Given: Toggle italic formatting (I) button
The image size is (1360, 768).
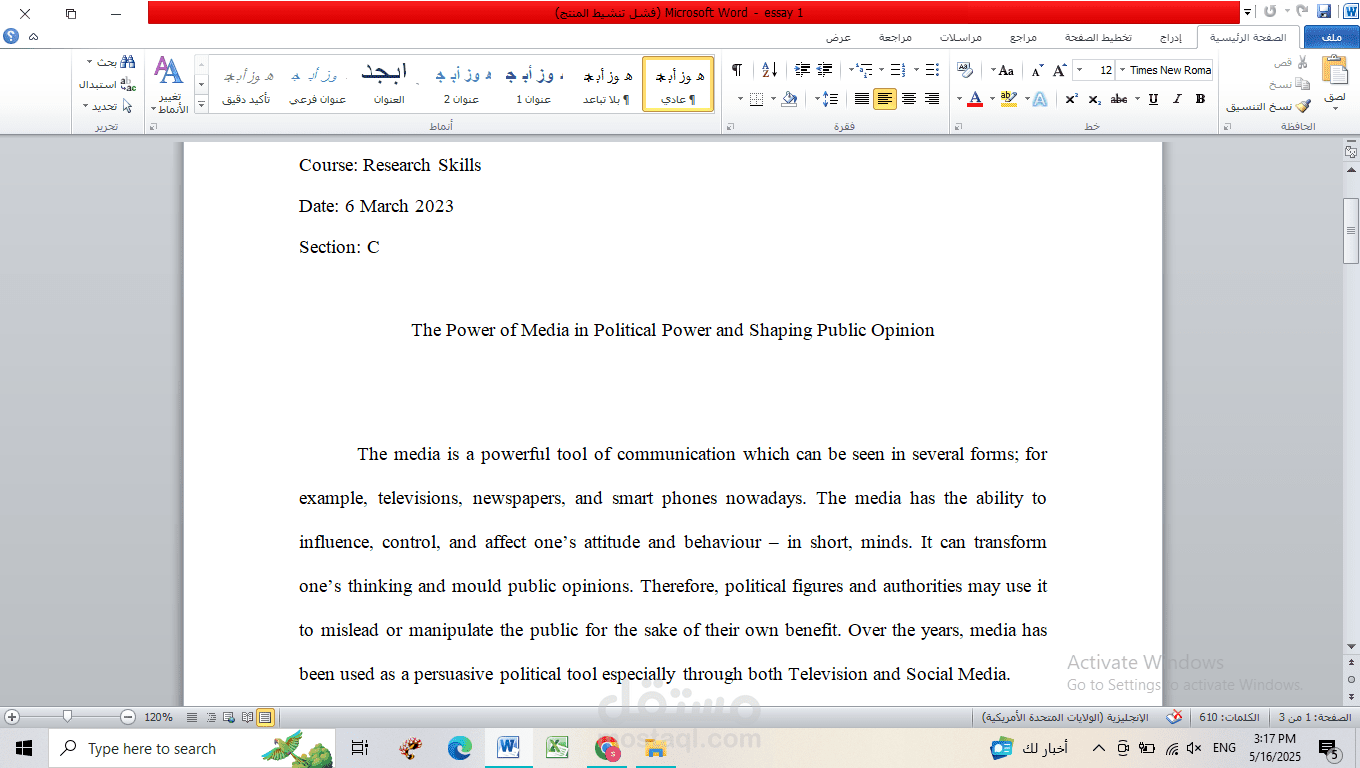Looking at the screenshot, I should point(1177,99).
